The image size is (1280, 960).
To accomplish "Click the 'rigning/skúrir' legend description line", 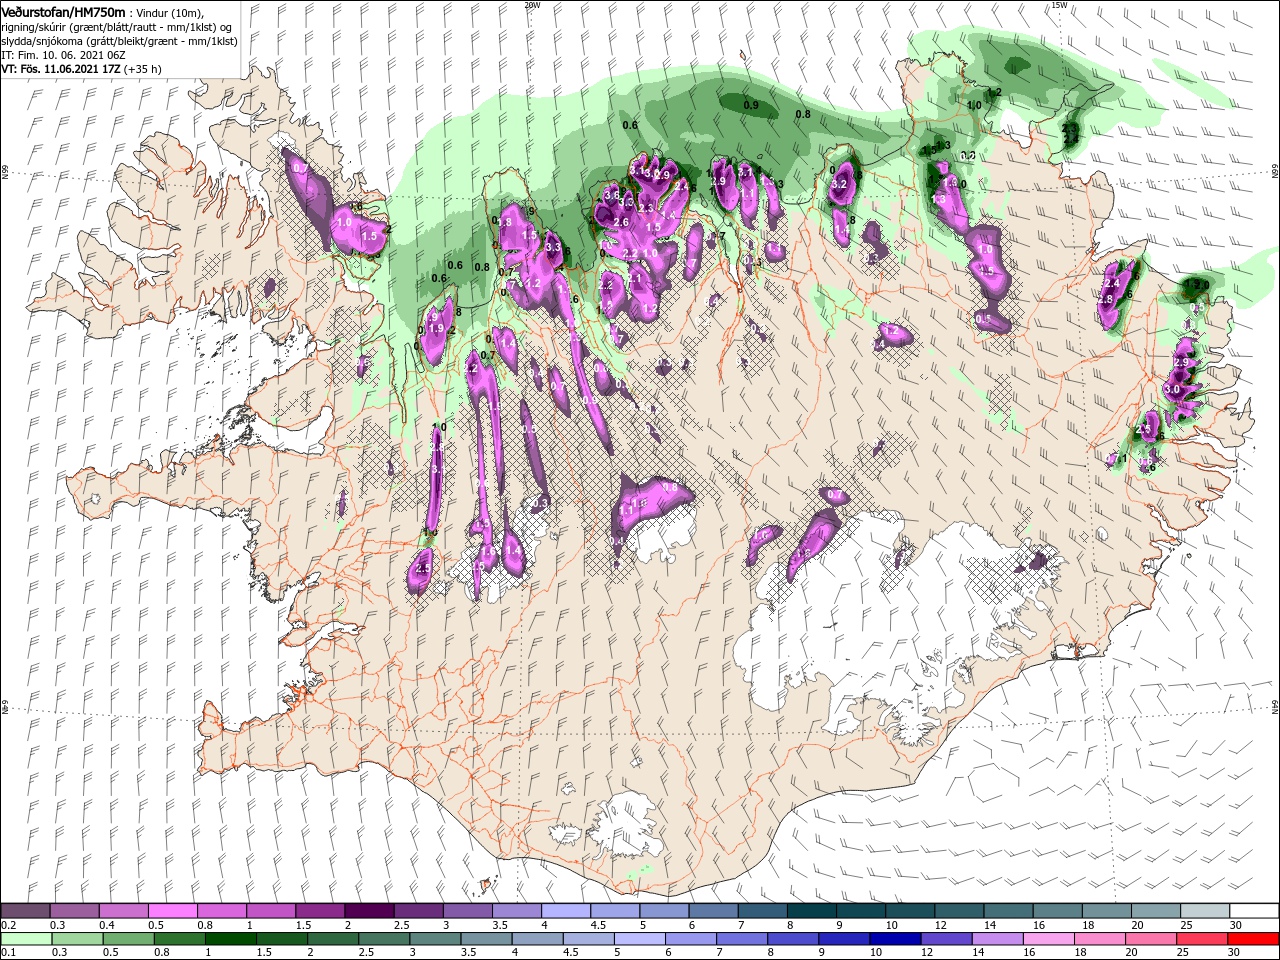I will 117,27.
